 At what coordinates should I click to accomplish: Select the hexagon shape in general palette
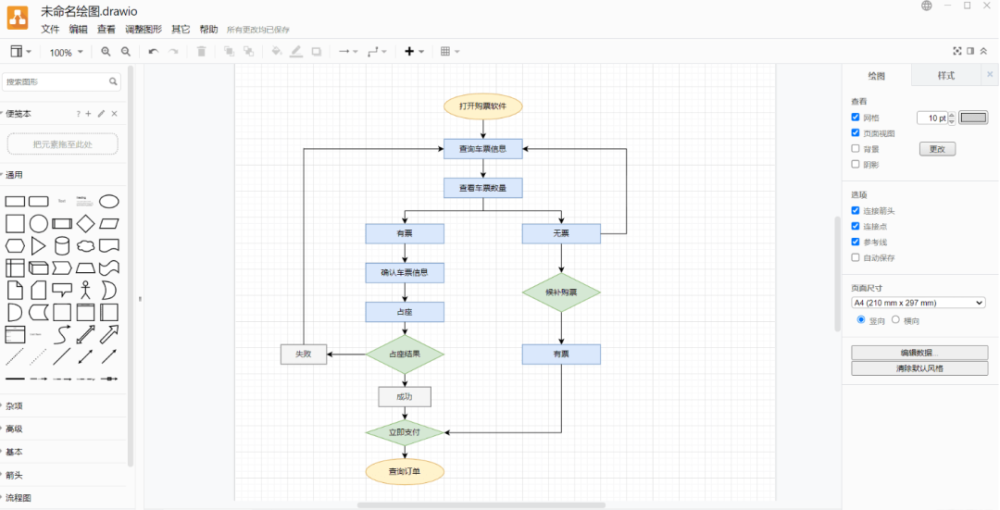[15, 246]
